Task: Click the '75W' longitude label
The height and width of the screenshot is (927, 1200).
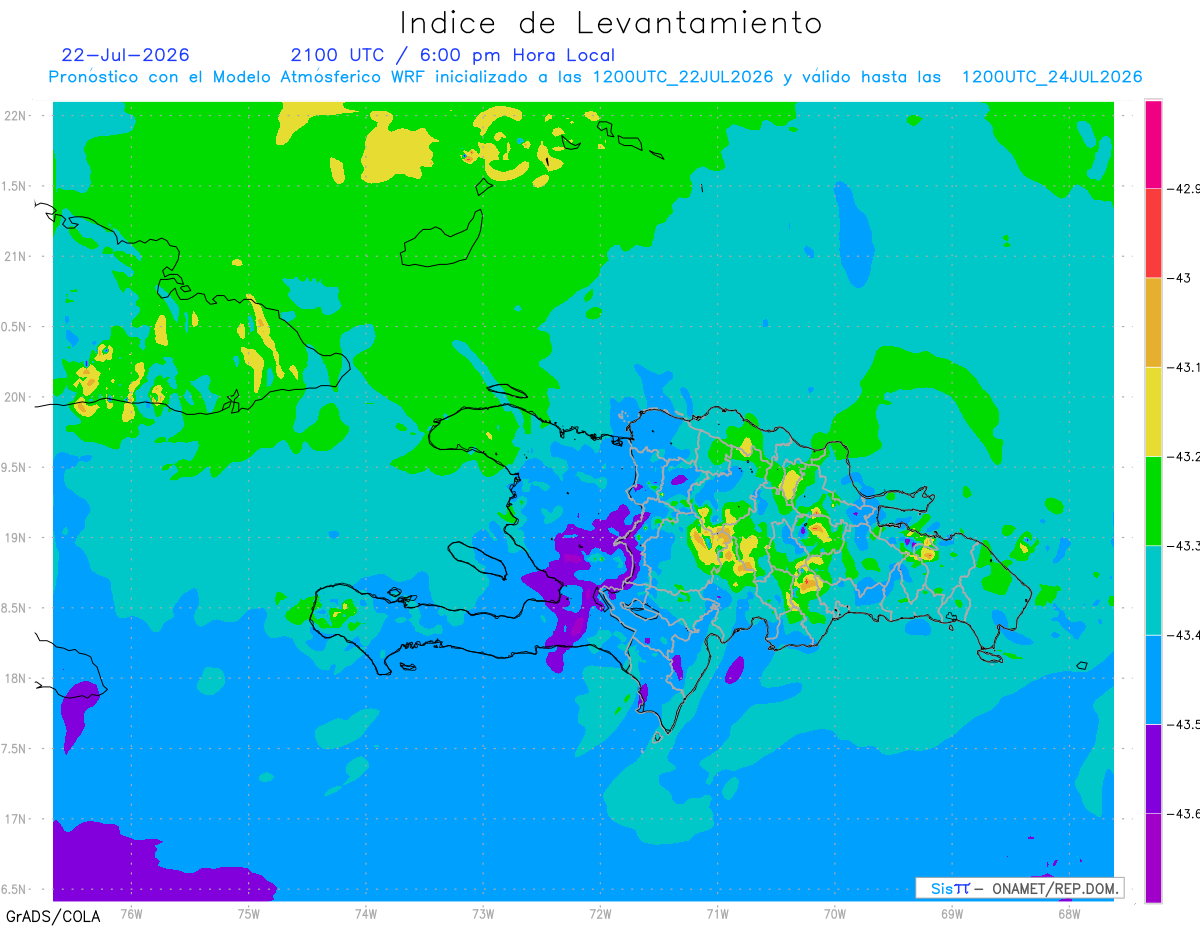Action: (x=249, y=913)
